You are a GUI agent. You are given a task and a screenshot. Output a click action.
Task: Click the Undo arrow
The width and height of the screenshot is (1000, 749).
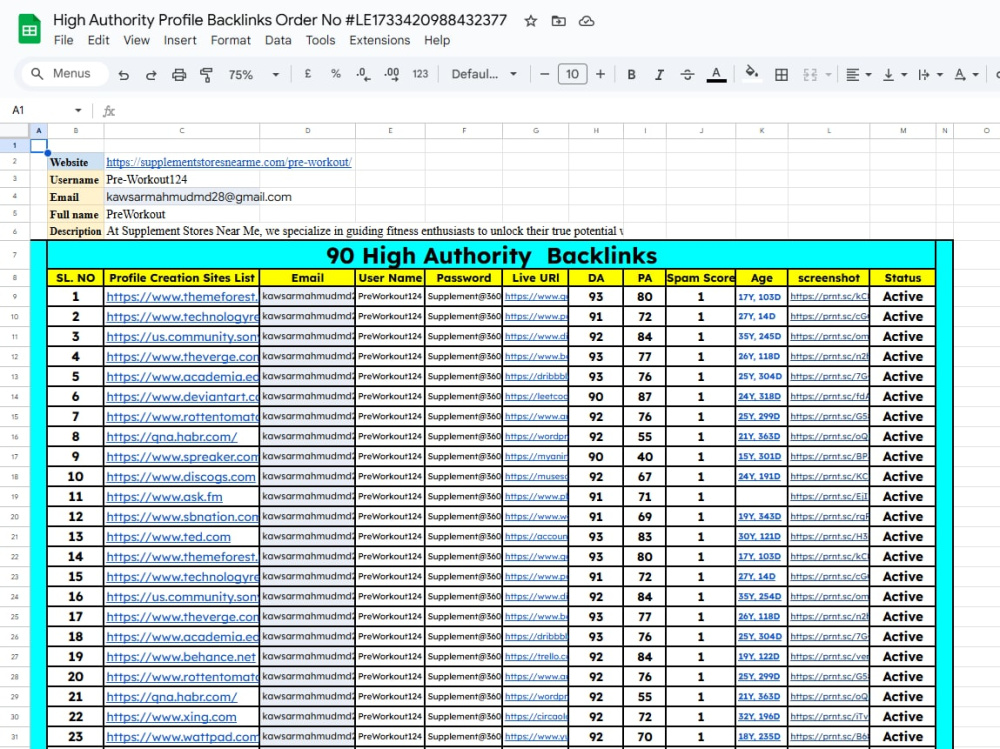tap(124, 75)
